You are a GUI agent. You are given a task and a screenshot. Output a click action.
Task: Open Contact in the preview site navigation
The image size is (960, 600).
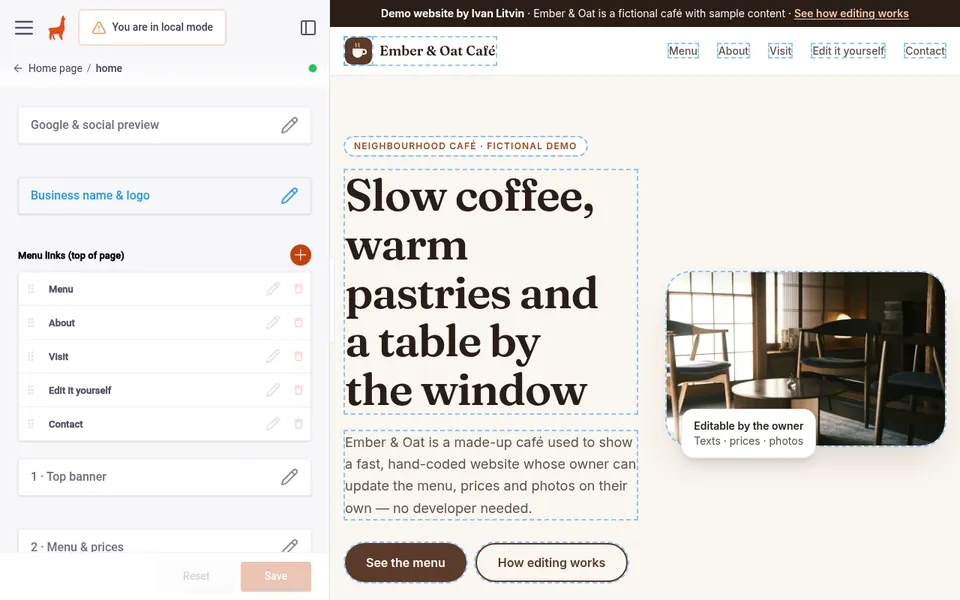[925, 51]
